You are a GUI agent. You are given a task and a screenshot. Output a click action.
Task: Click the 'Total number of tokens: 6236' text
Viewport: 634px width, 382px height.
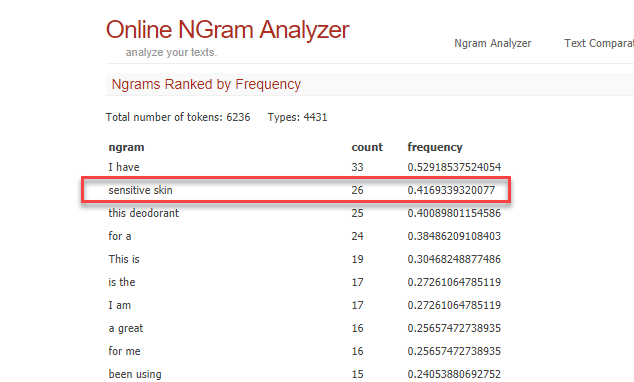(178, 117)
